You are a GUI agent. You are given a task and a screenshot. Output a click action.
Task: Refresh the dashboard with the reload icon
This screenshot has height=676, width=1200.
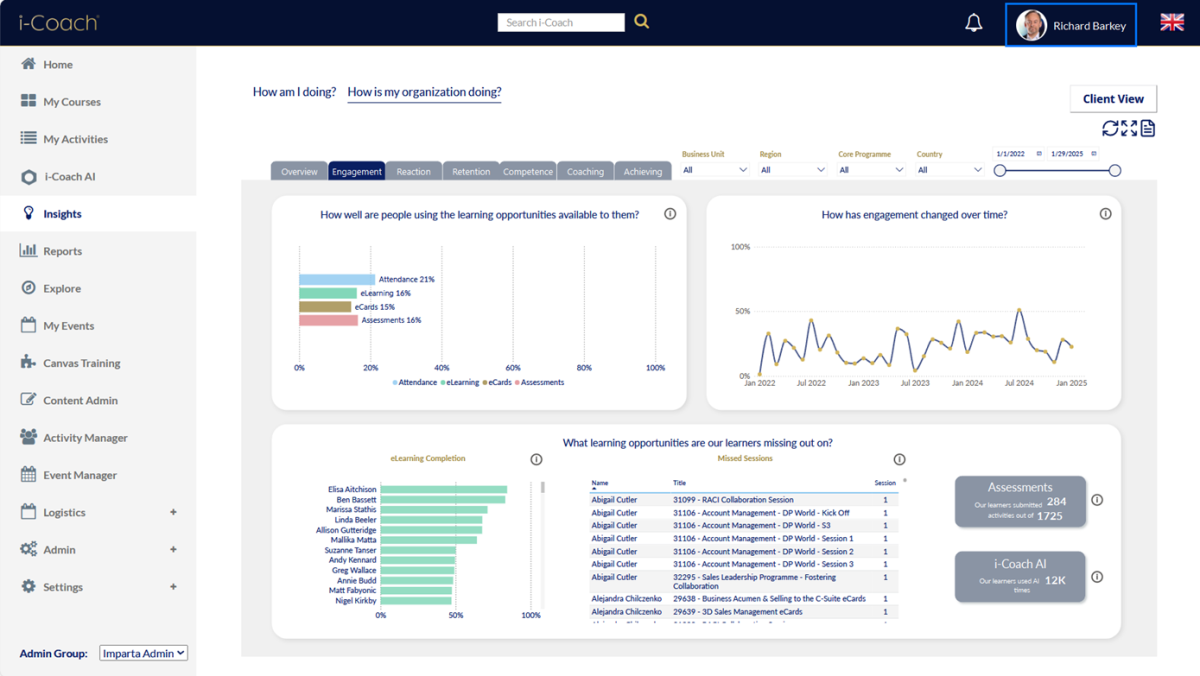pos(1110,128)
